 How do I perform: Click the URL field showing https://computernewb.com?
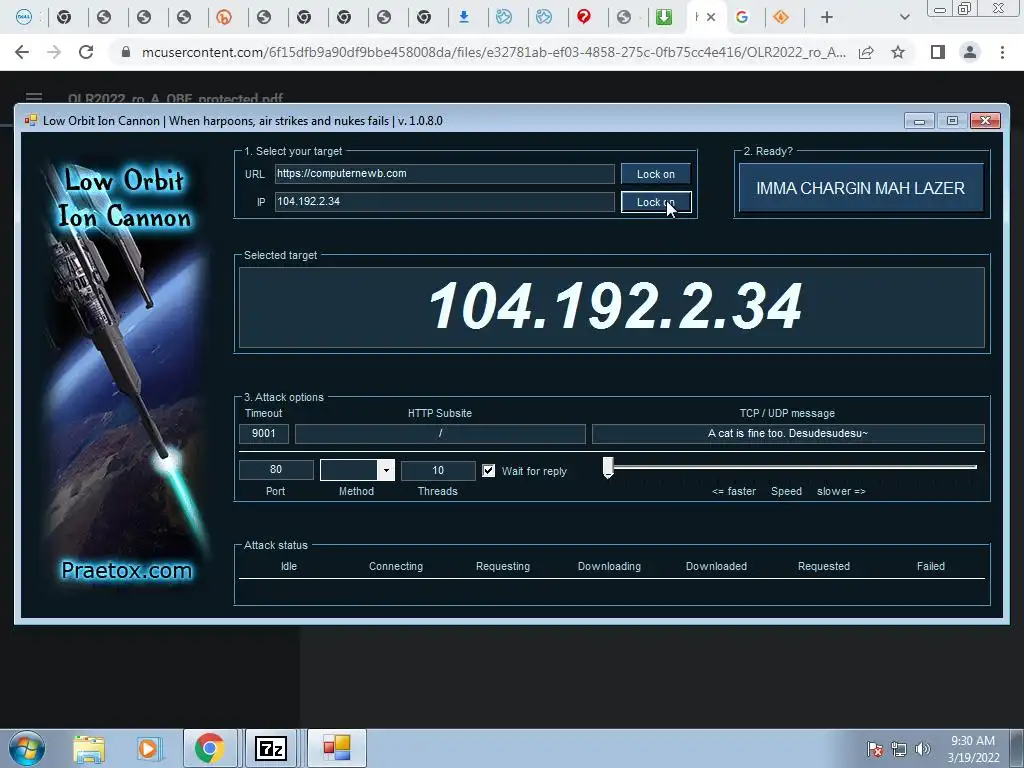click(444, 174)
